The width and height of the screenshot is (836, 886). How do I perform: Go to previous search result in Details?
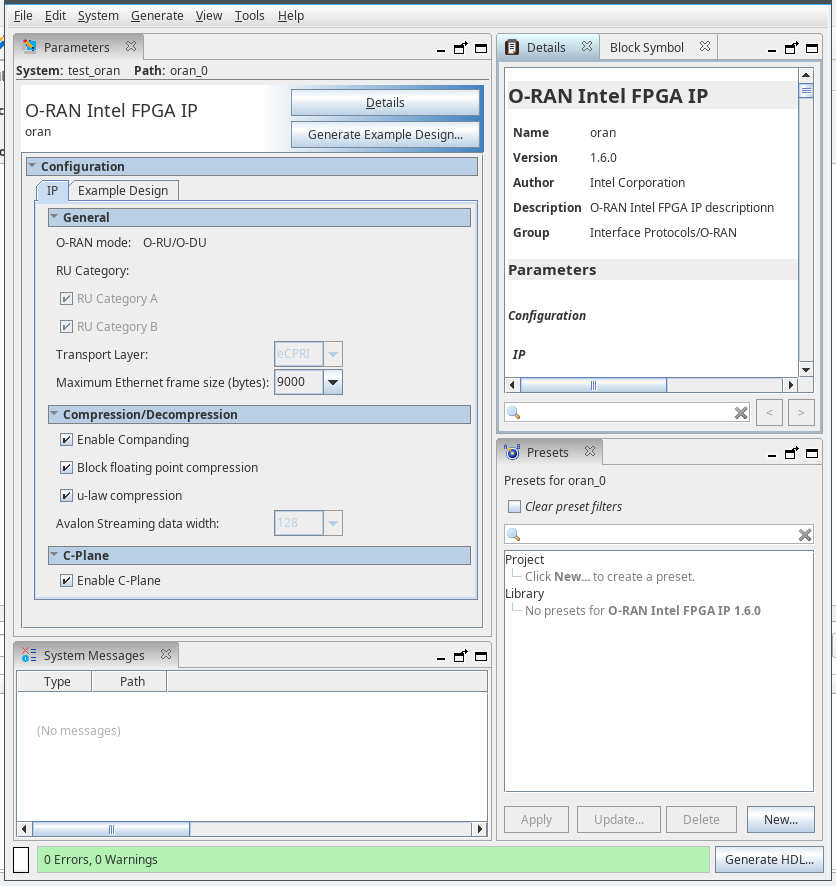click(769, 412)
